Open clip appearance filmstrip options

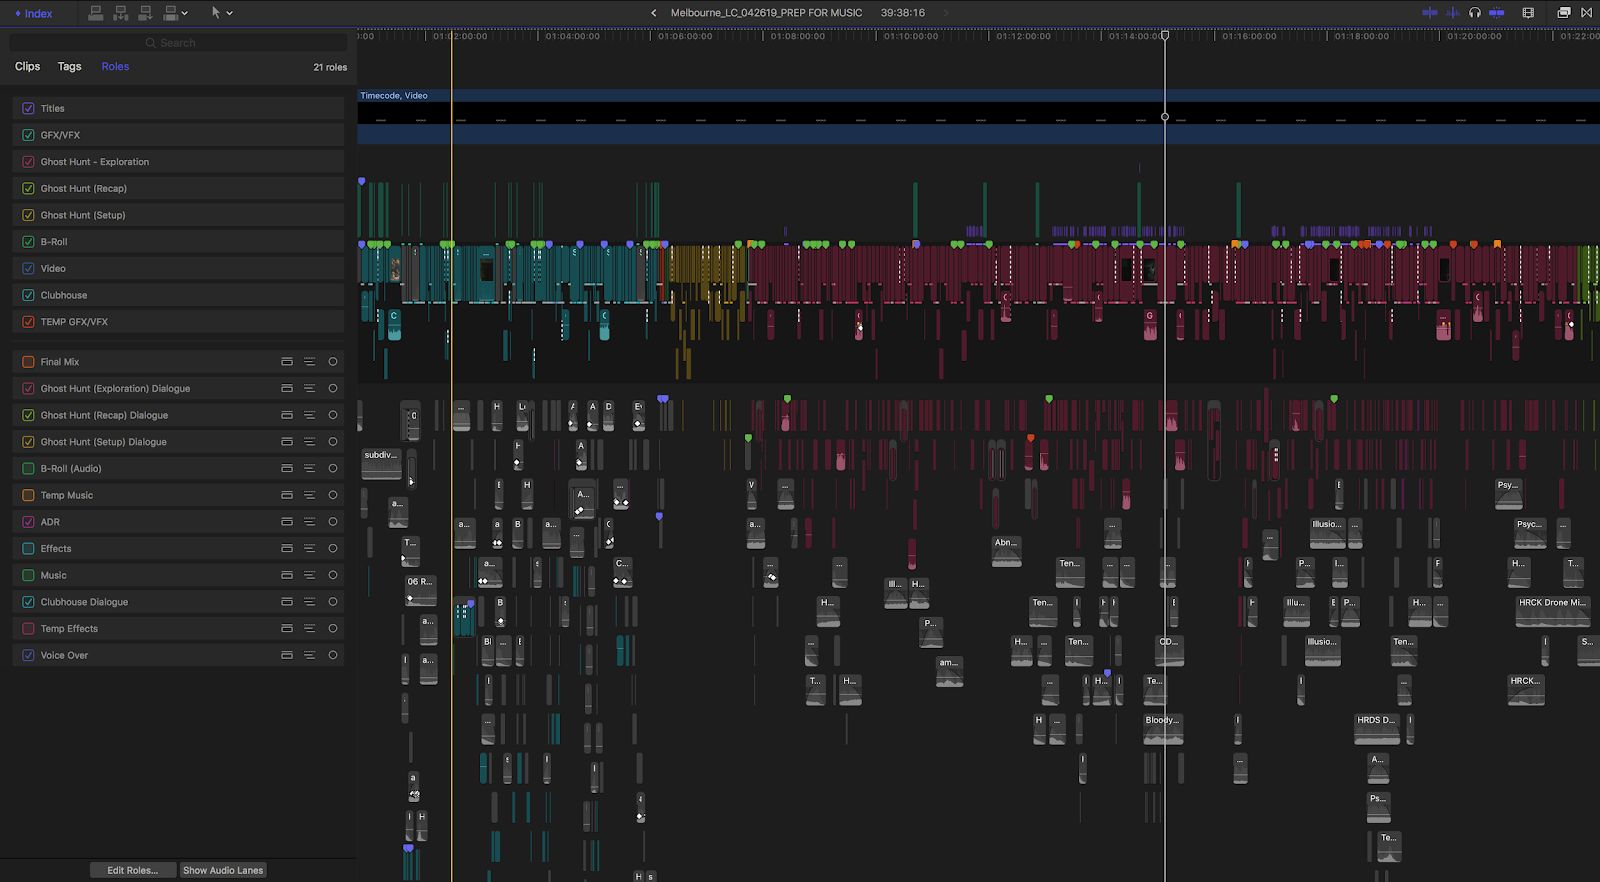[x=1528, y=13]
